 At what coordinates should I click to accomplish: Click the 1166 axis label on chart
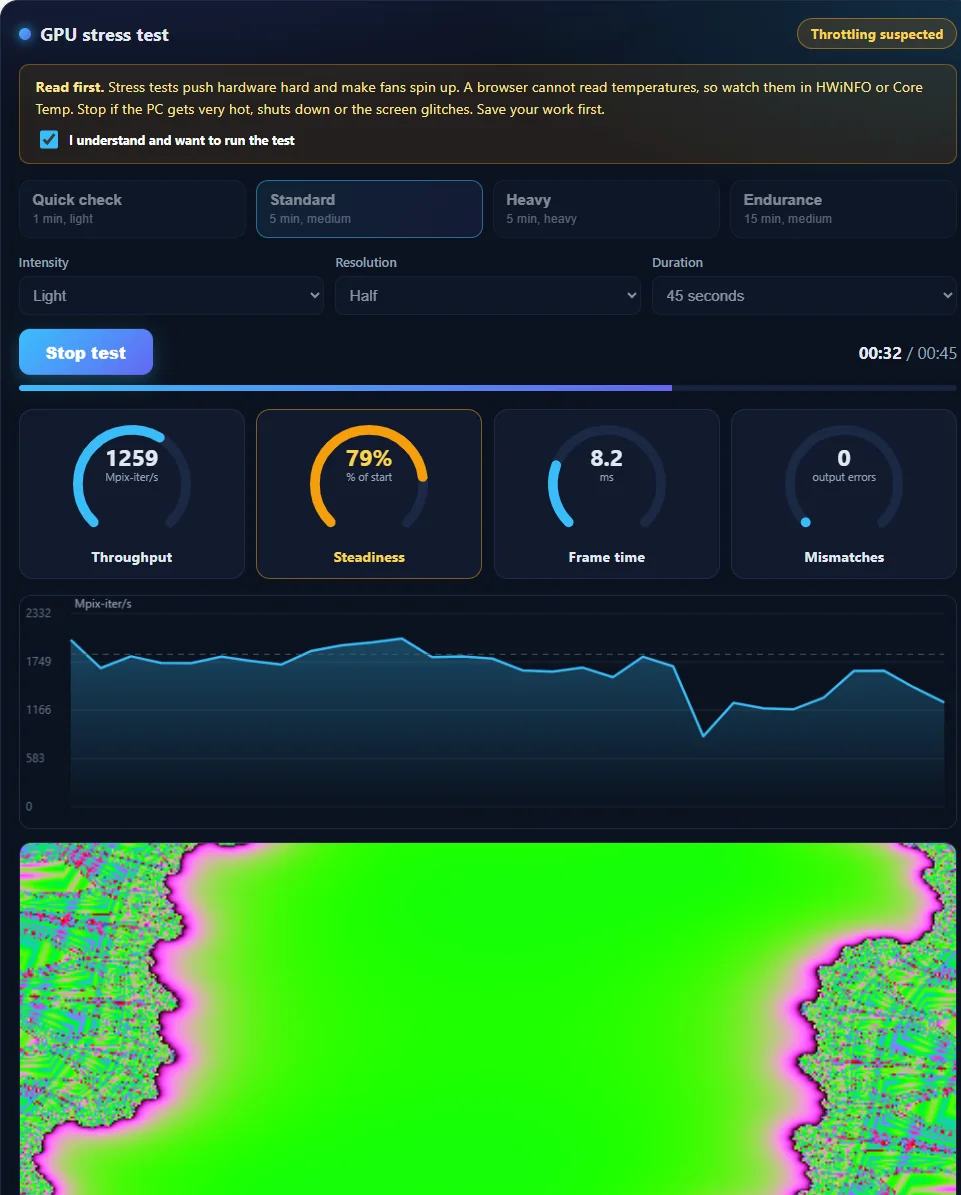tap(38, 710)
